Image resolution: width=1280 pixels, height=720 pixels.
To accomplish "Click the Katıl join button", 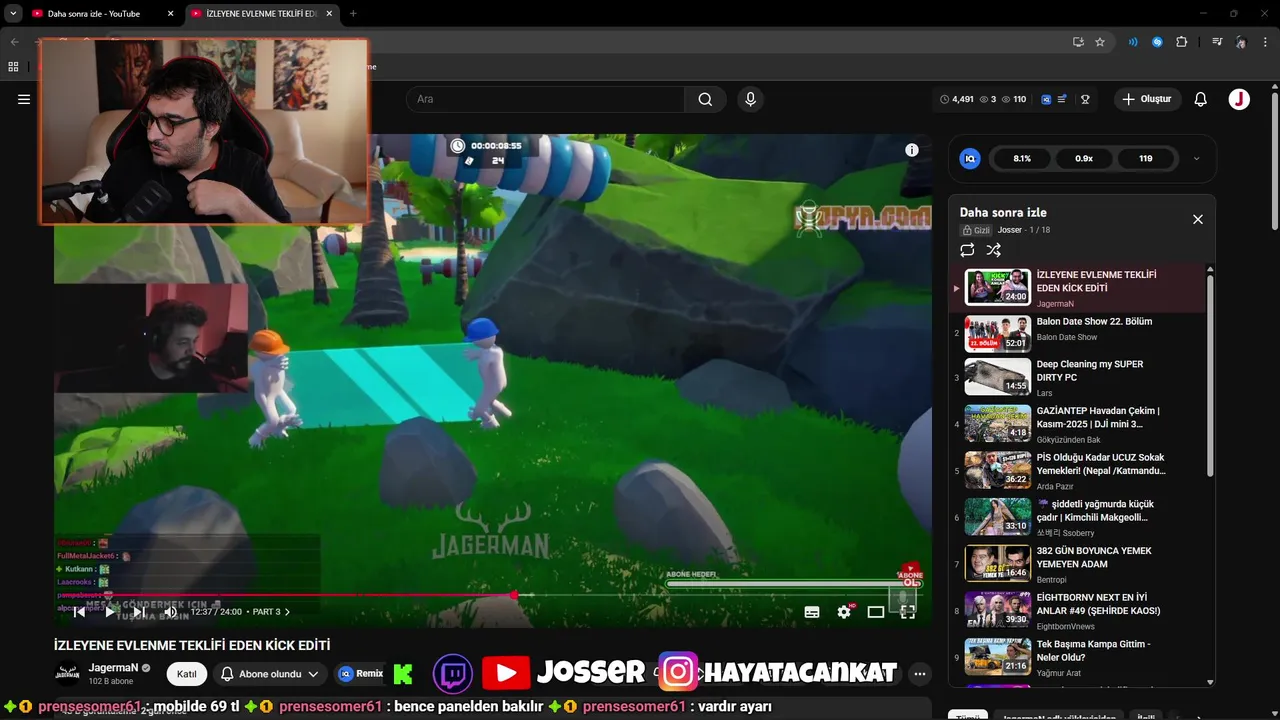I will pyautogui.click(x=186, y=674).
